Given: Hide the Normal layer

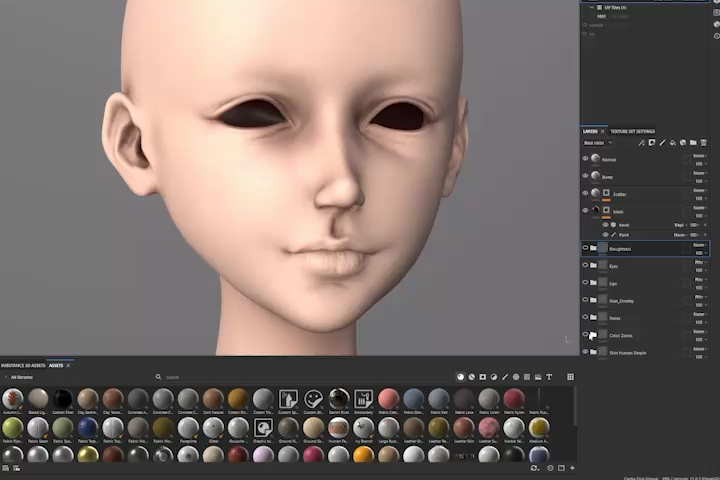Looking at the screenshot, I should pos(585,158).
